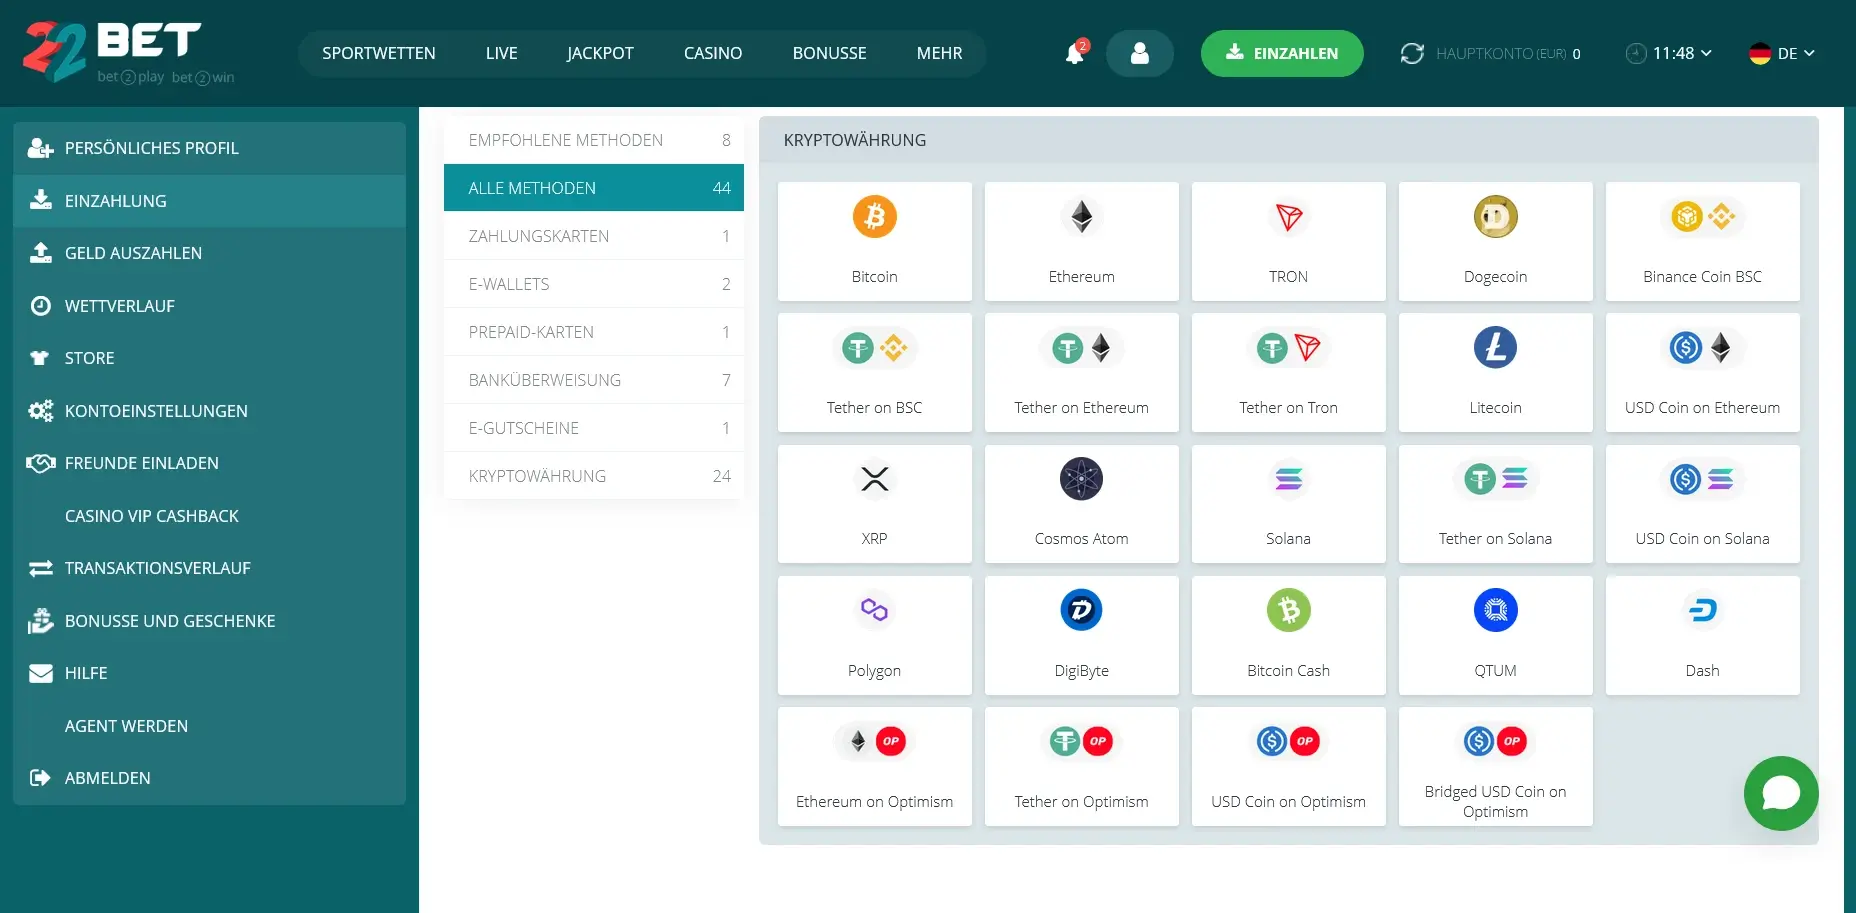Open the 11:48 time zone dropdown
Viewport: 1856px width, 913px height.
[x=1669, y=53]
